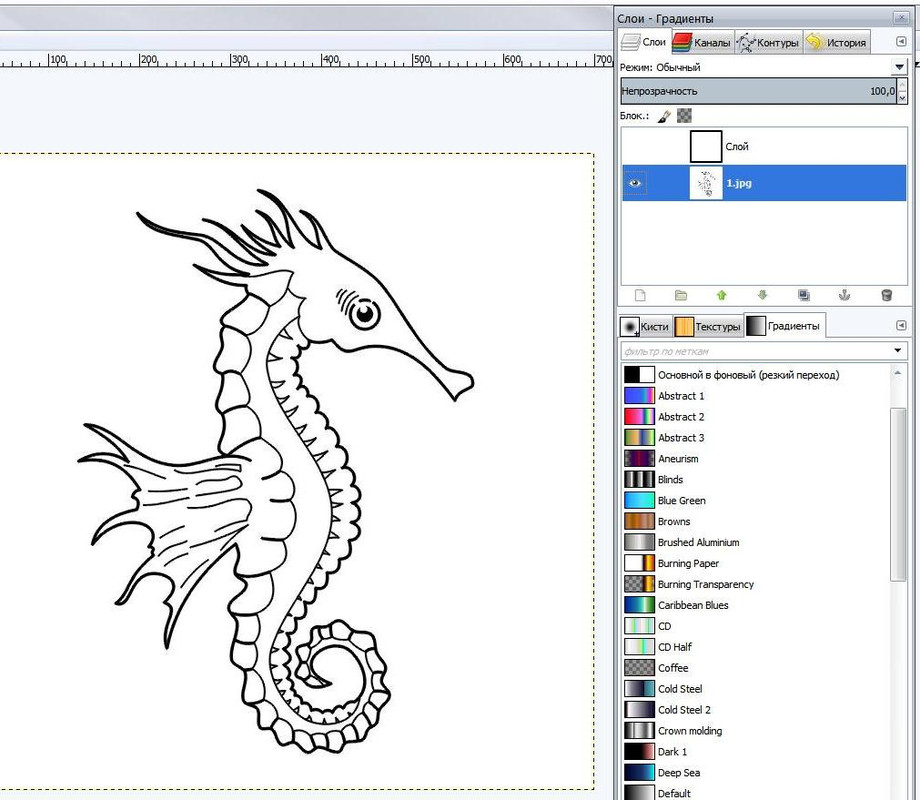Expand the tag filter dropdown arrow
920x800 pixels.
898,350
